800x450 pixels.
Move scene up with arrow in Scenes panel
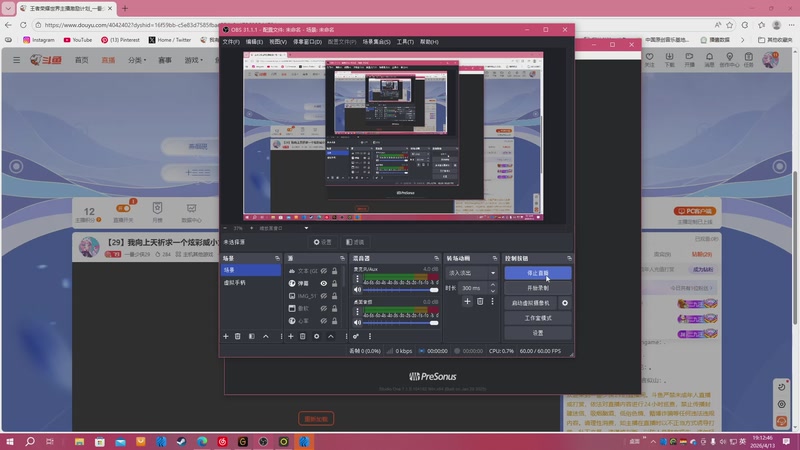click(x=266, y=336)
